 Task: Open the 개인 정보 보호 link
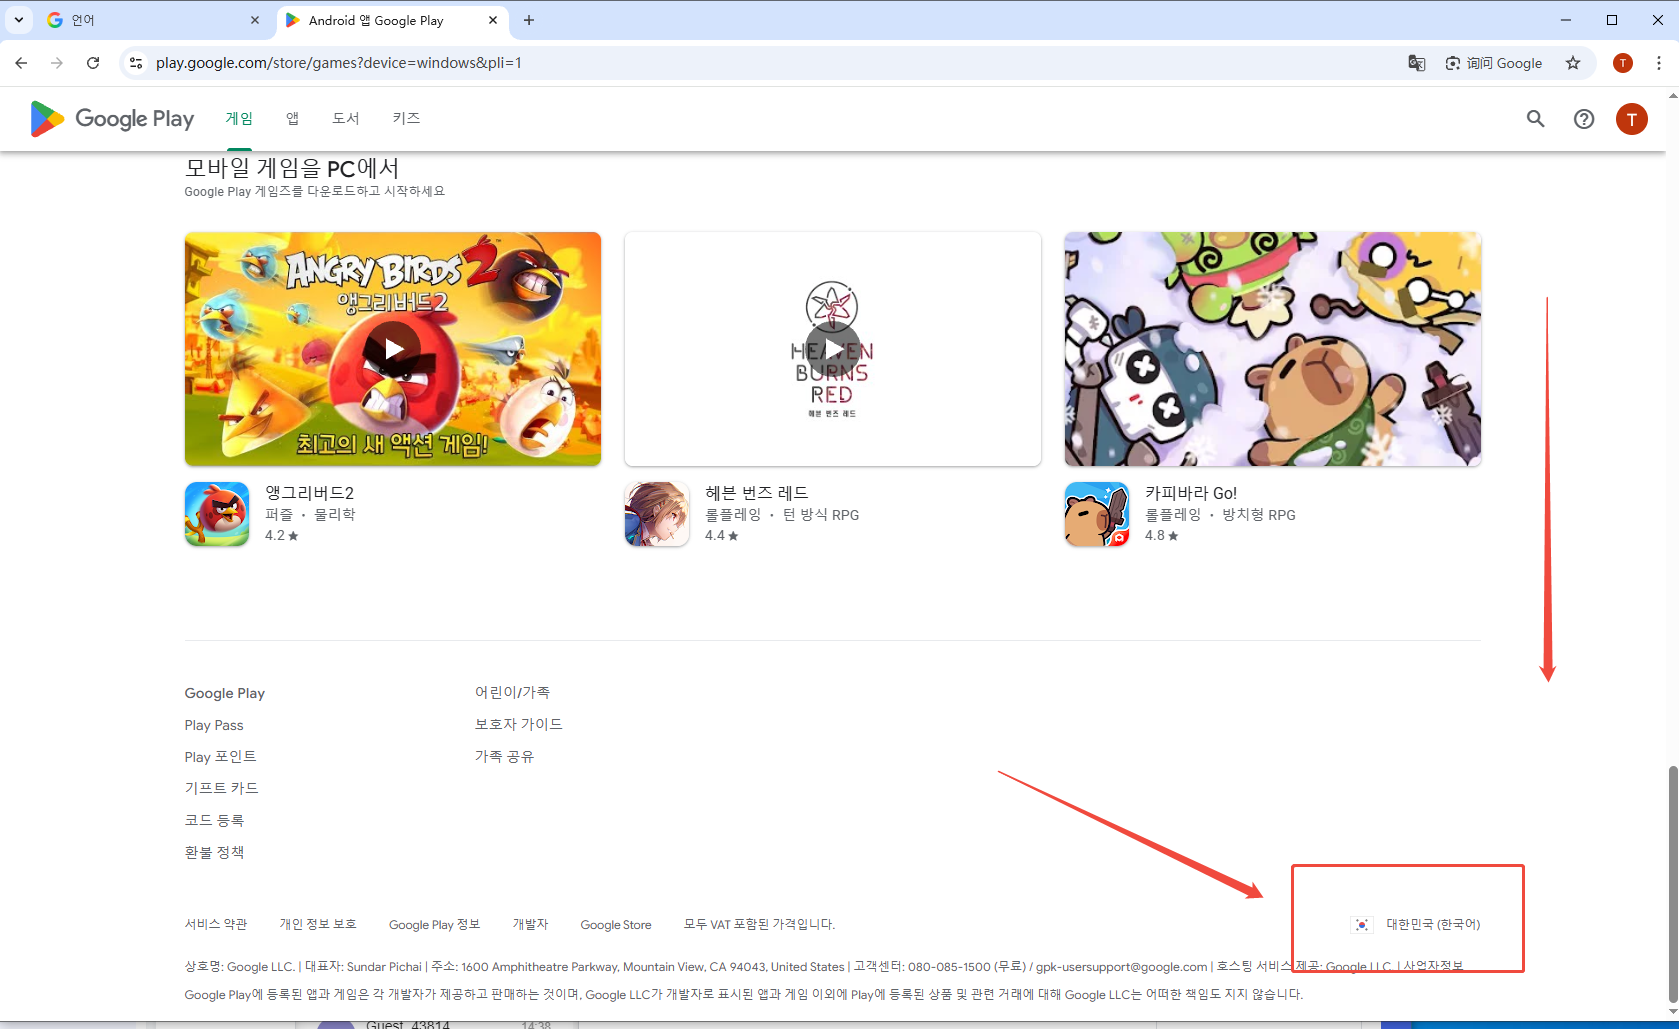click(x=318, y=924)
